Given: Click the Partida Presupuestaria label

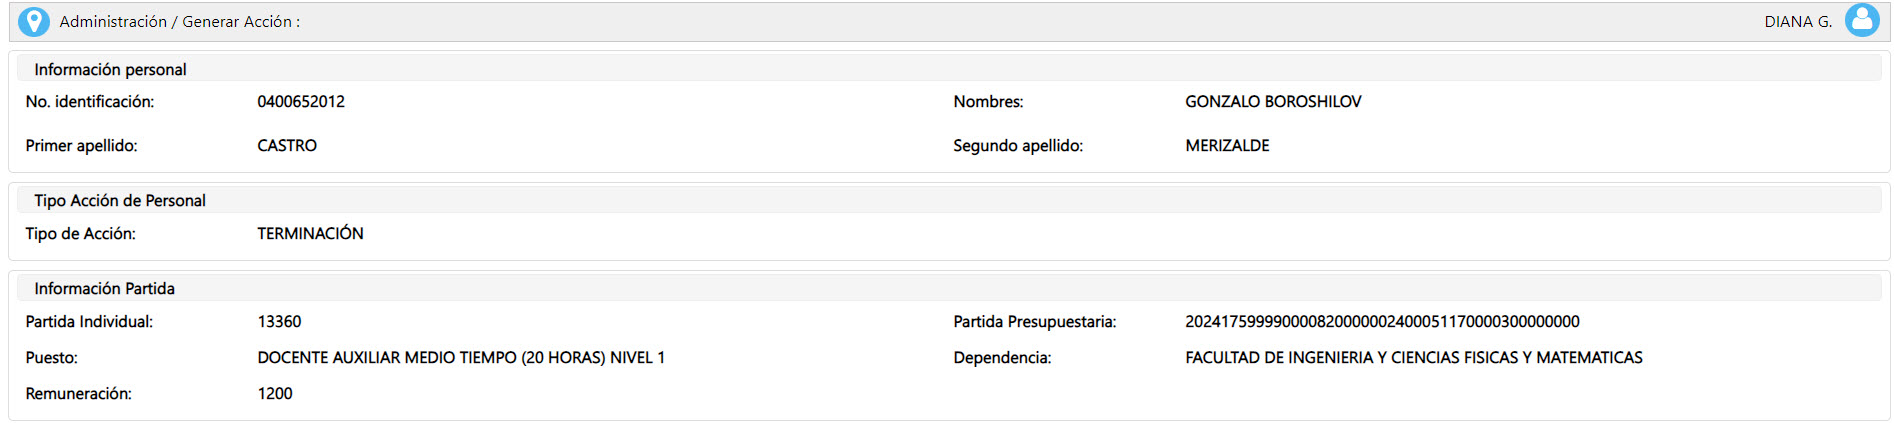Looking at the screenshot, I should (x=1034, y=321).
